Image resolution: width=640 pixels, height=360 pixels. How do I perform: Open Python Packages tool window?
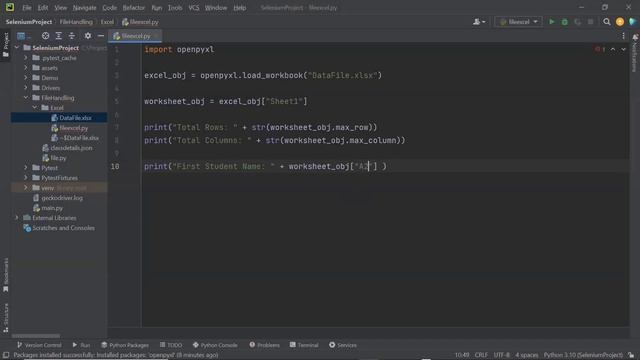(x=125, y=345)
